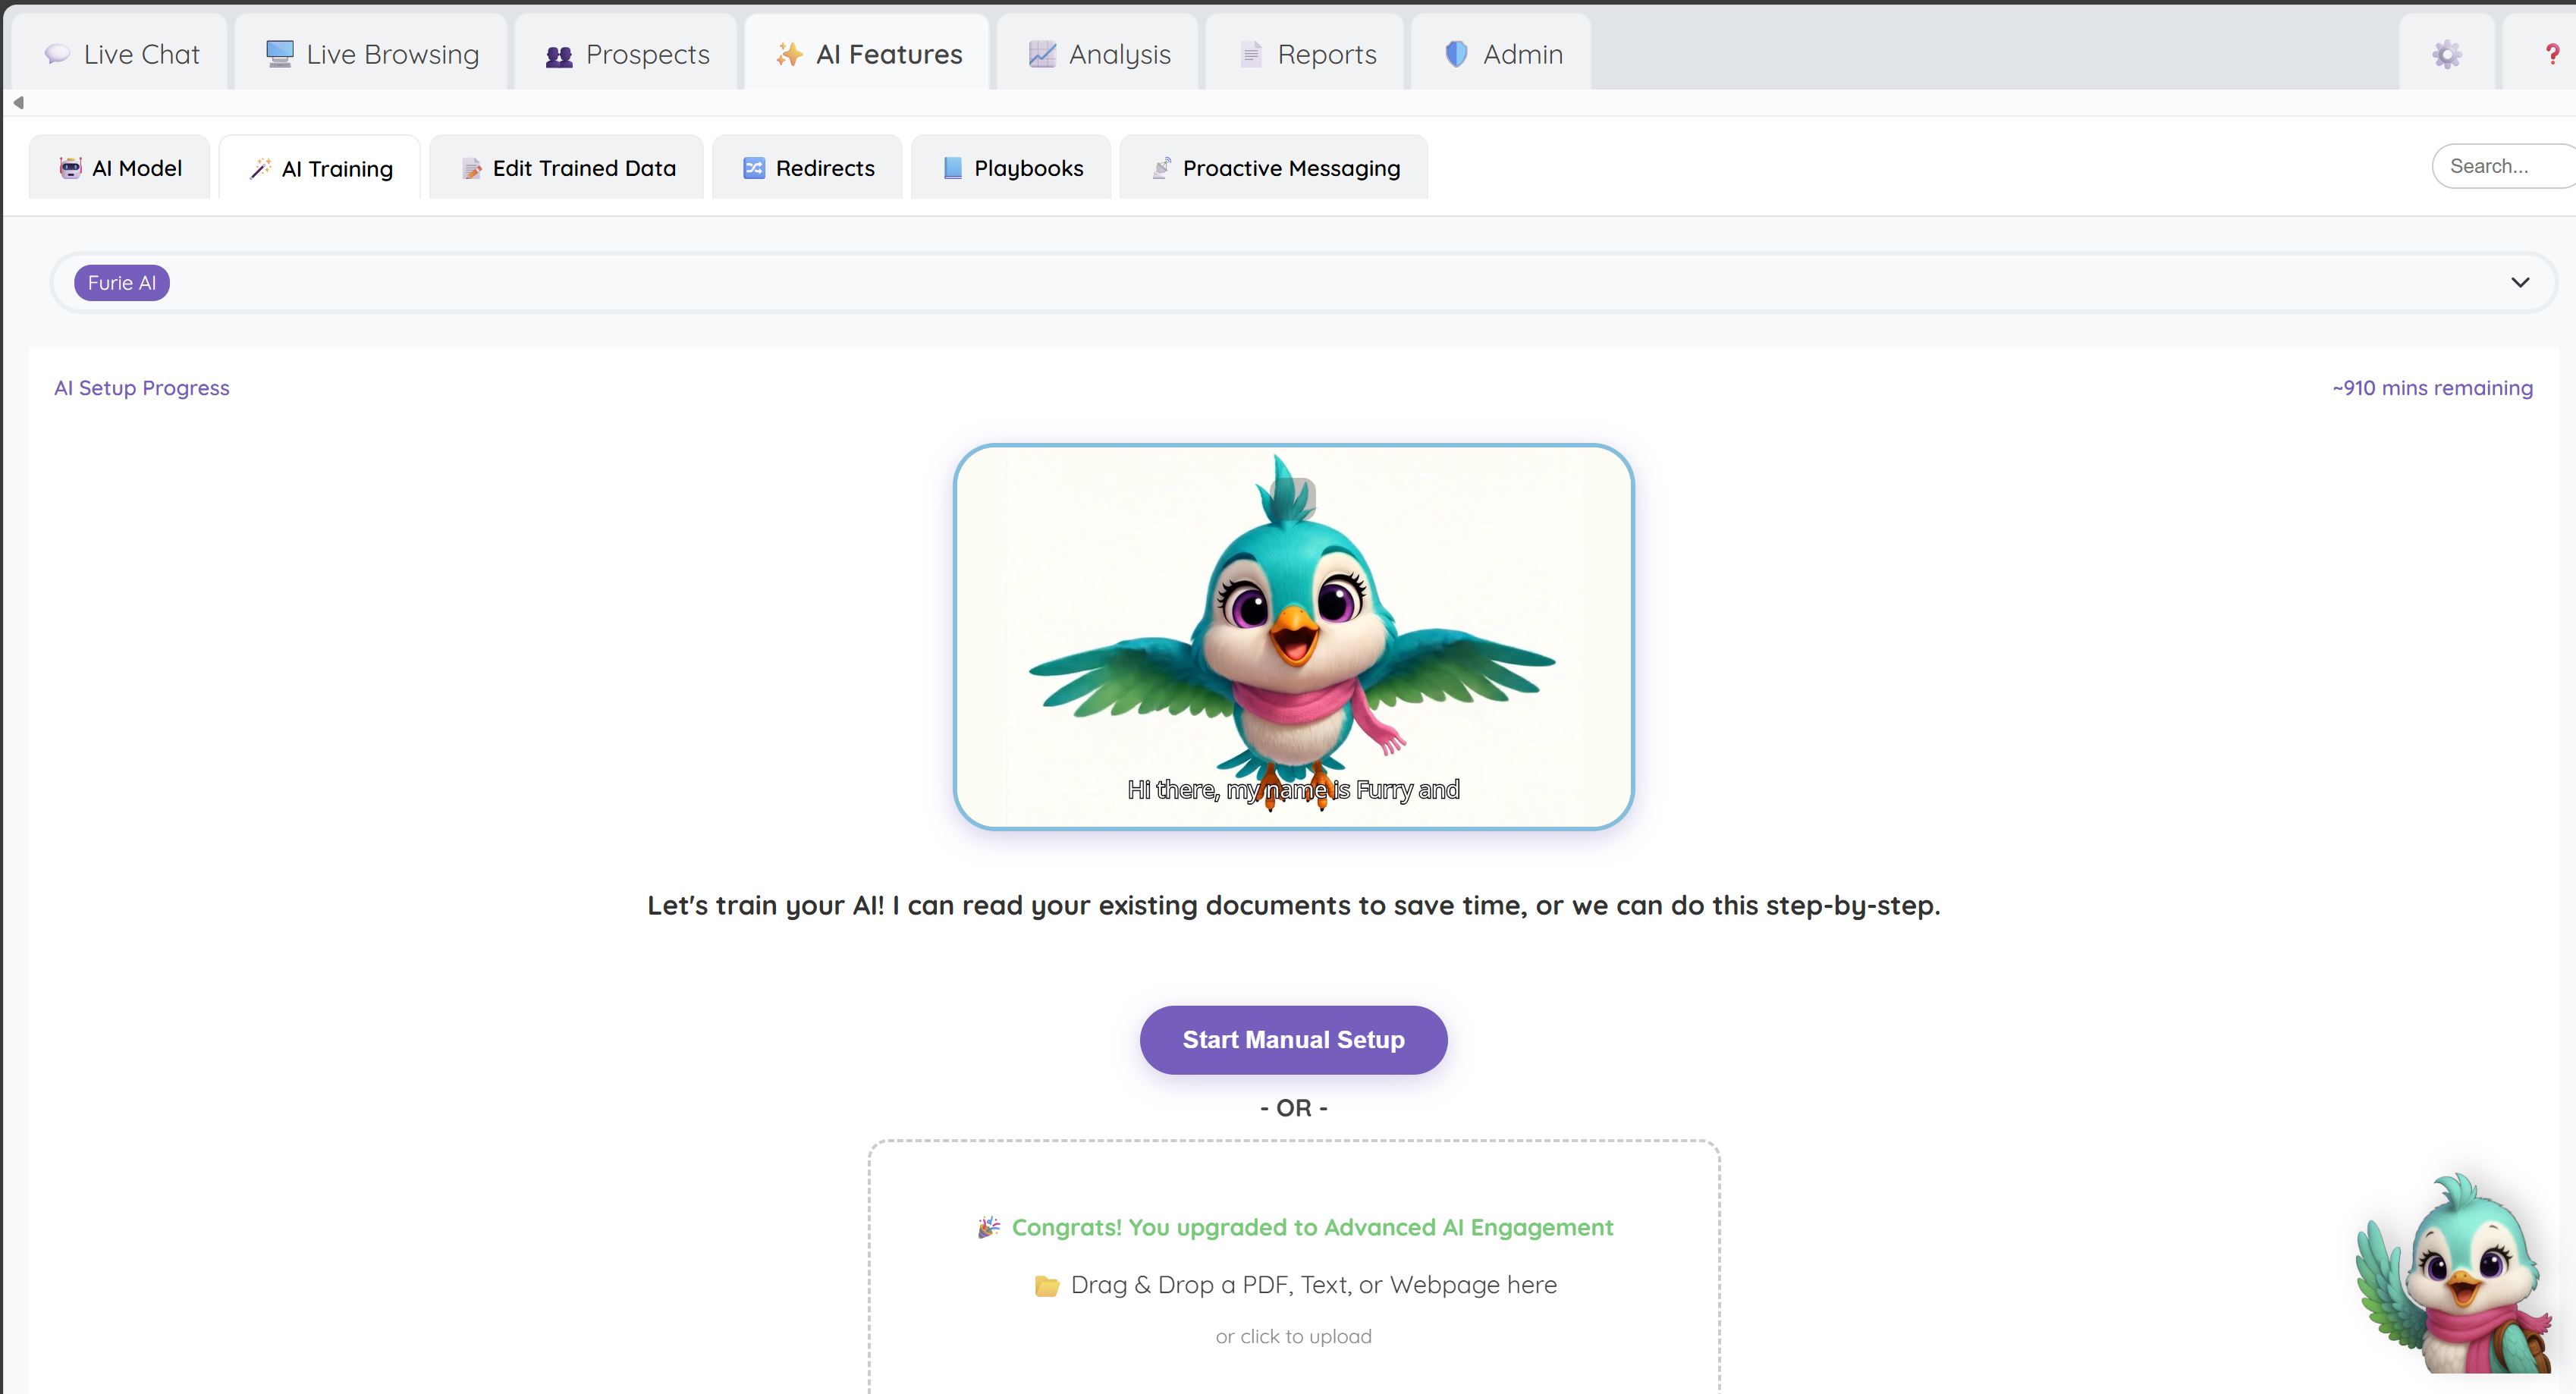Open the settings gear in the top bar
Screen dimensions: 2576x1394
point(2446,53)
